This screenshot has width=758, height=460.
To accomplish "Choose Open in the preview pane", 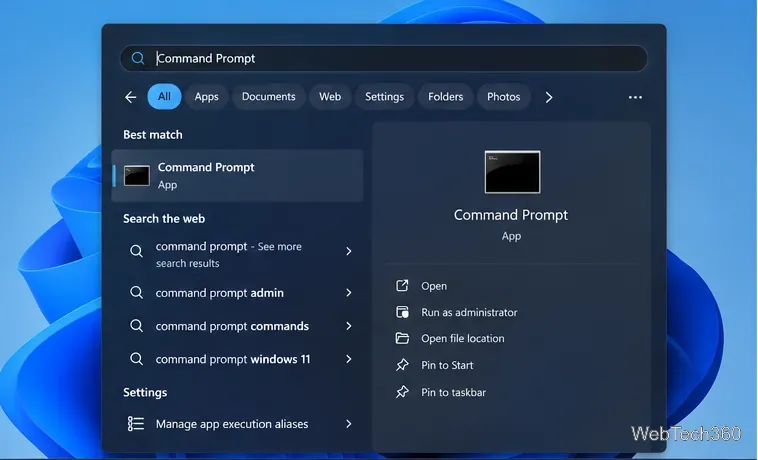I will pos(434,286).
